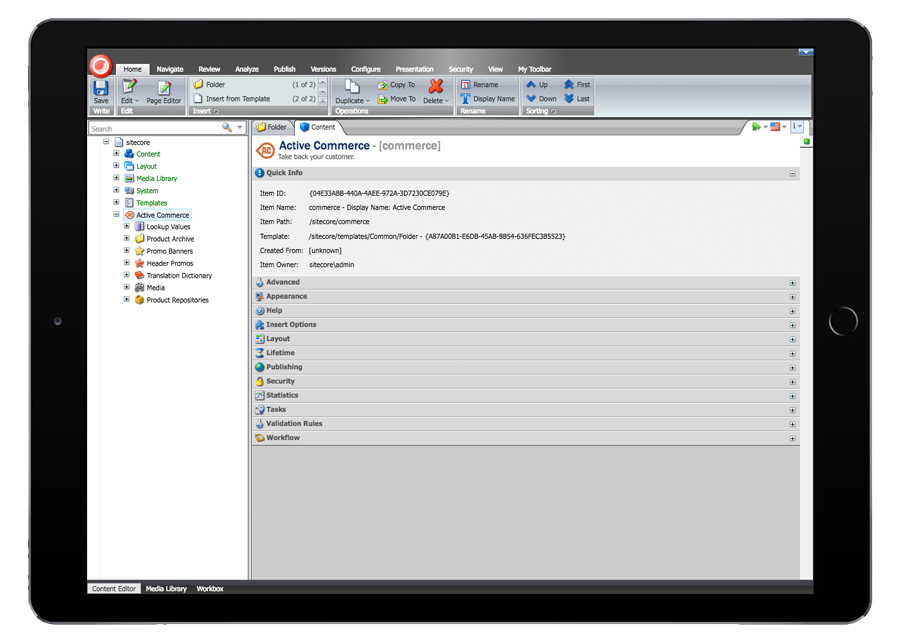
Task: Click the Sitecore logo button
Action: tap(100, 66)
